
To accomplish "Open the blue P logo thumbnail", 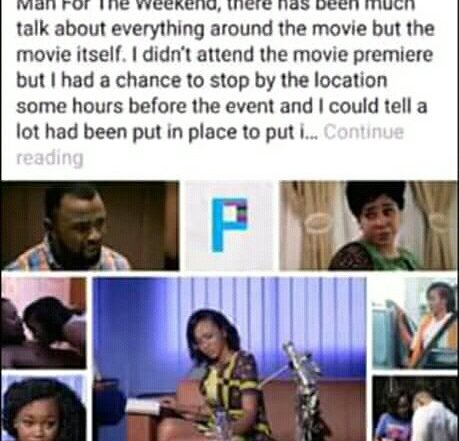I will (229, 226).
